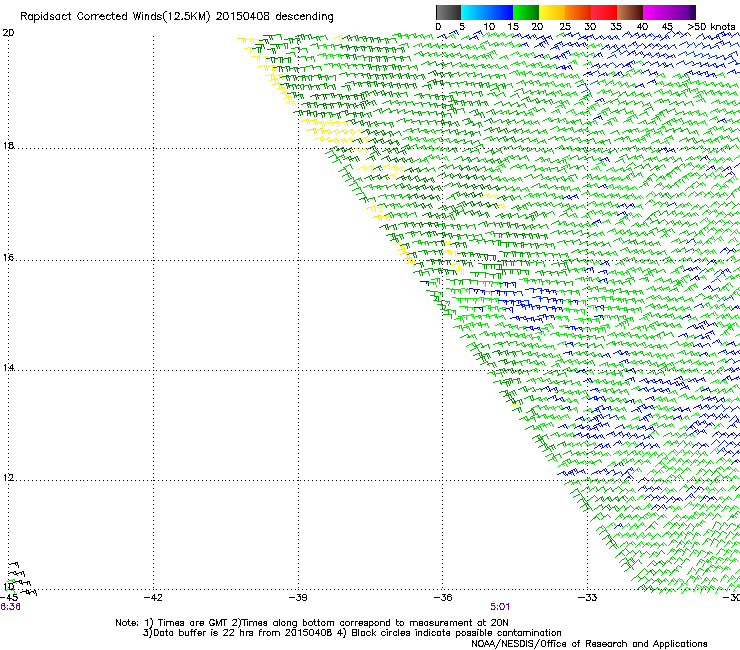740x650 pixels.
Task: Click latitude label '14' on left axis
Action: tap(8, 368)
